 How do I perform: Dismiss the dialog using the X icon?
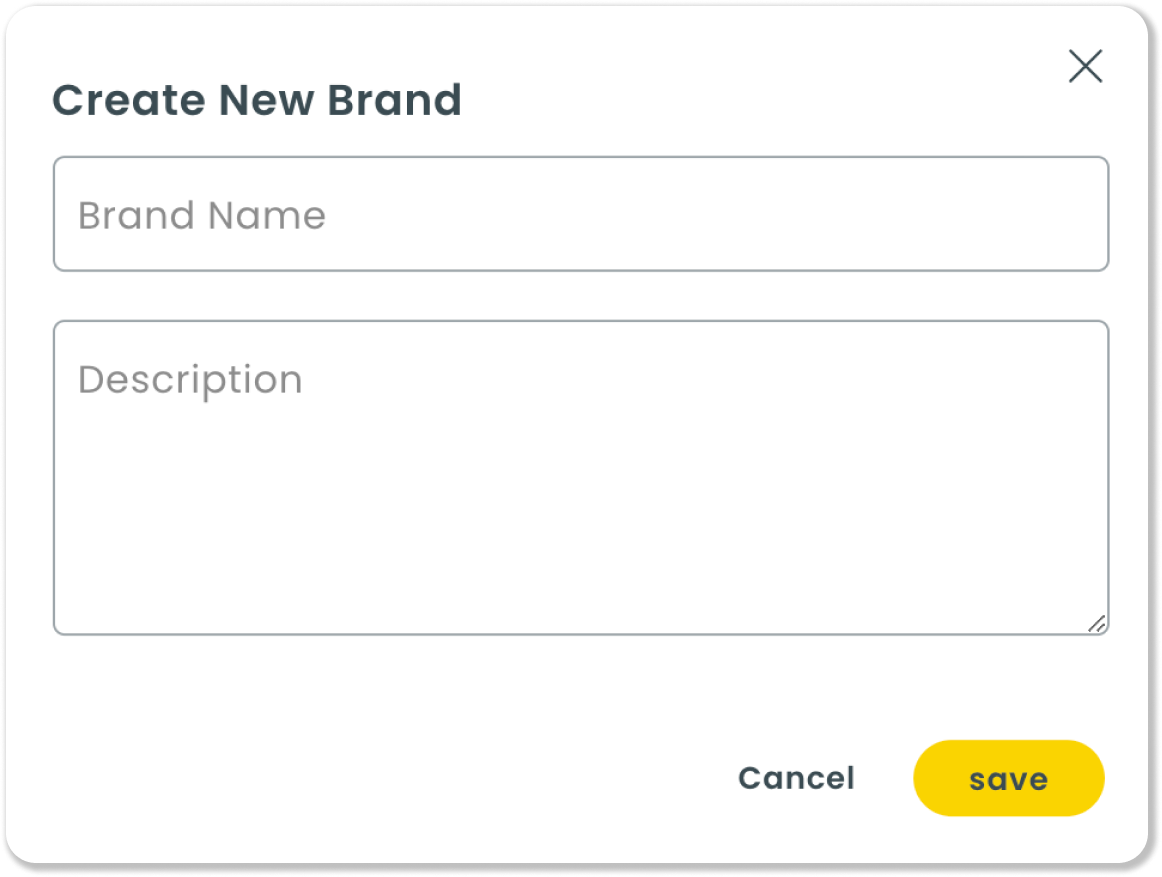[1085, 67]
